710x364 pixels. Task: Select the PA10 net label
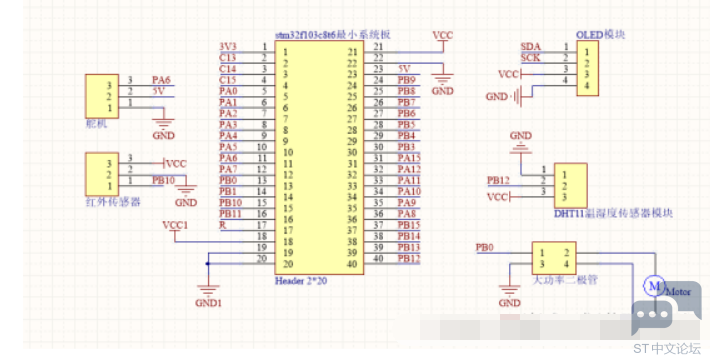[409, 191]
